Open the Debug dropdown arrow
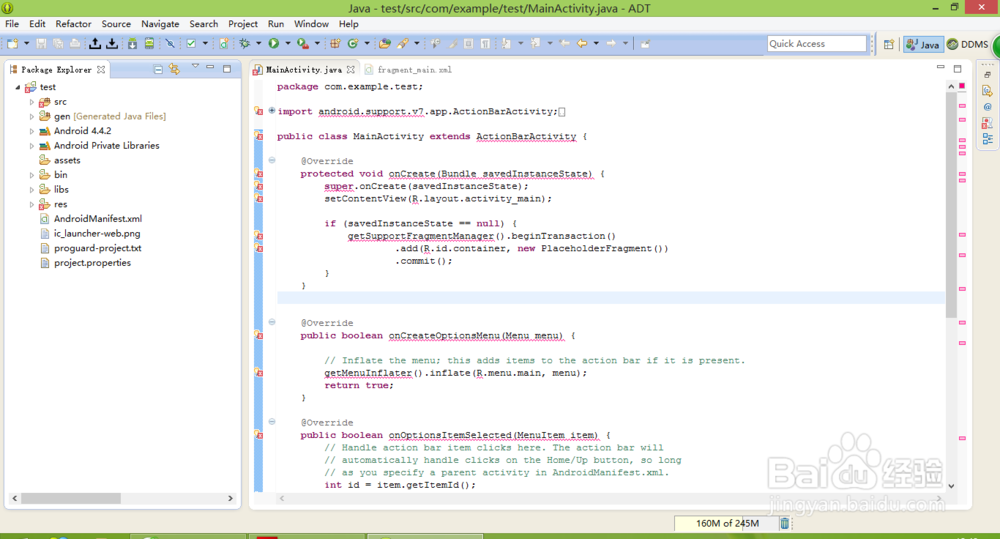This screenshot has width=1000, height=539. tap(258, 43)
